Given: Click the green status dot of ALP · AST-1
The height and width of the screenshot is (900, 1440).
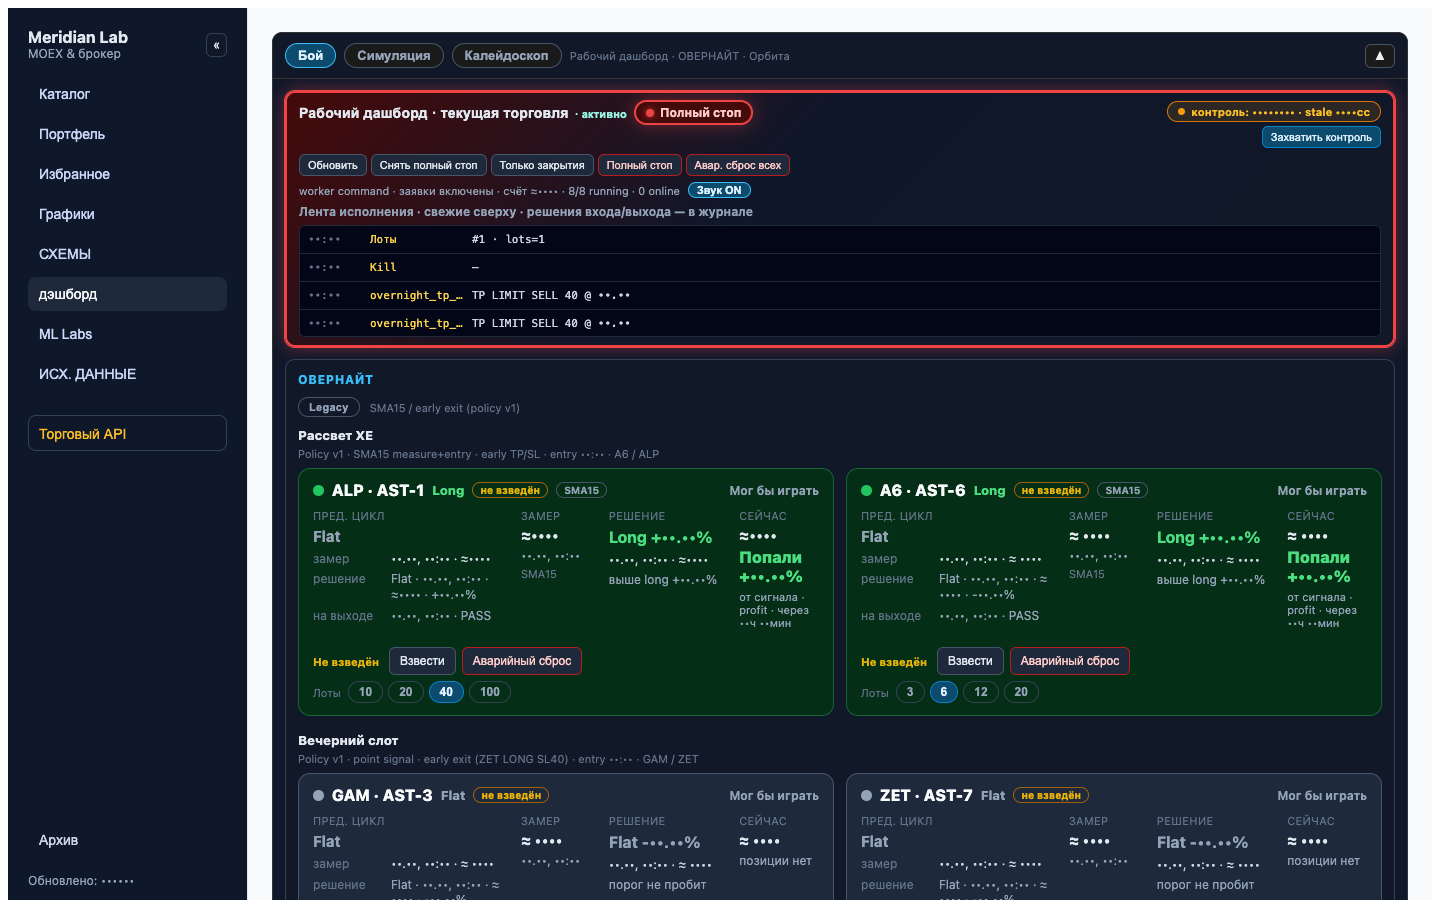Looking at the screenshot, I should [319, 491].
